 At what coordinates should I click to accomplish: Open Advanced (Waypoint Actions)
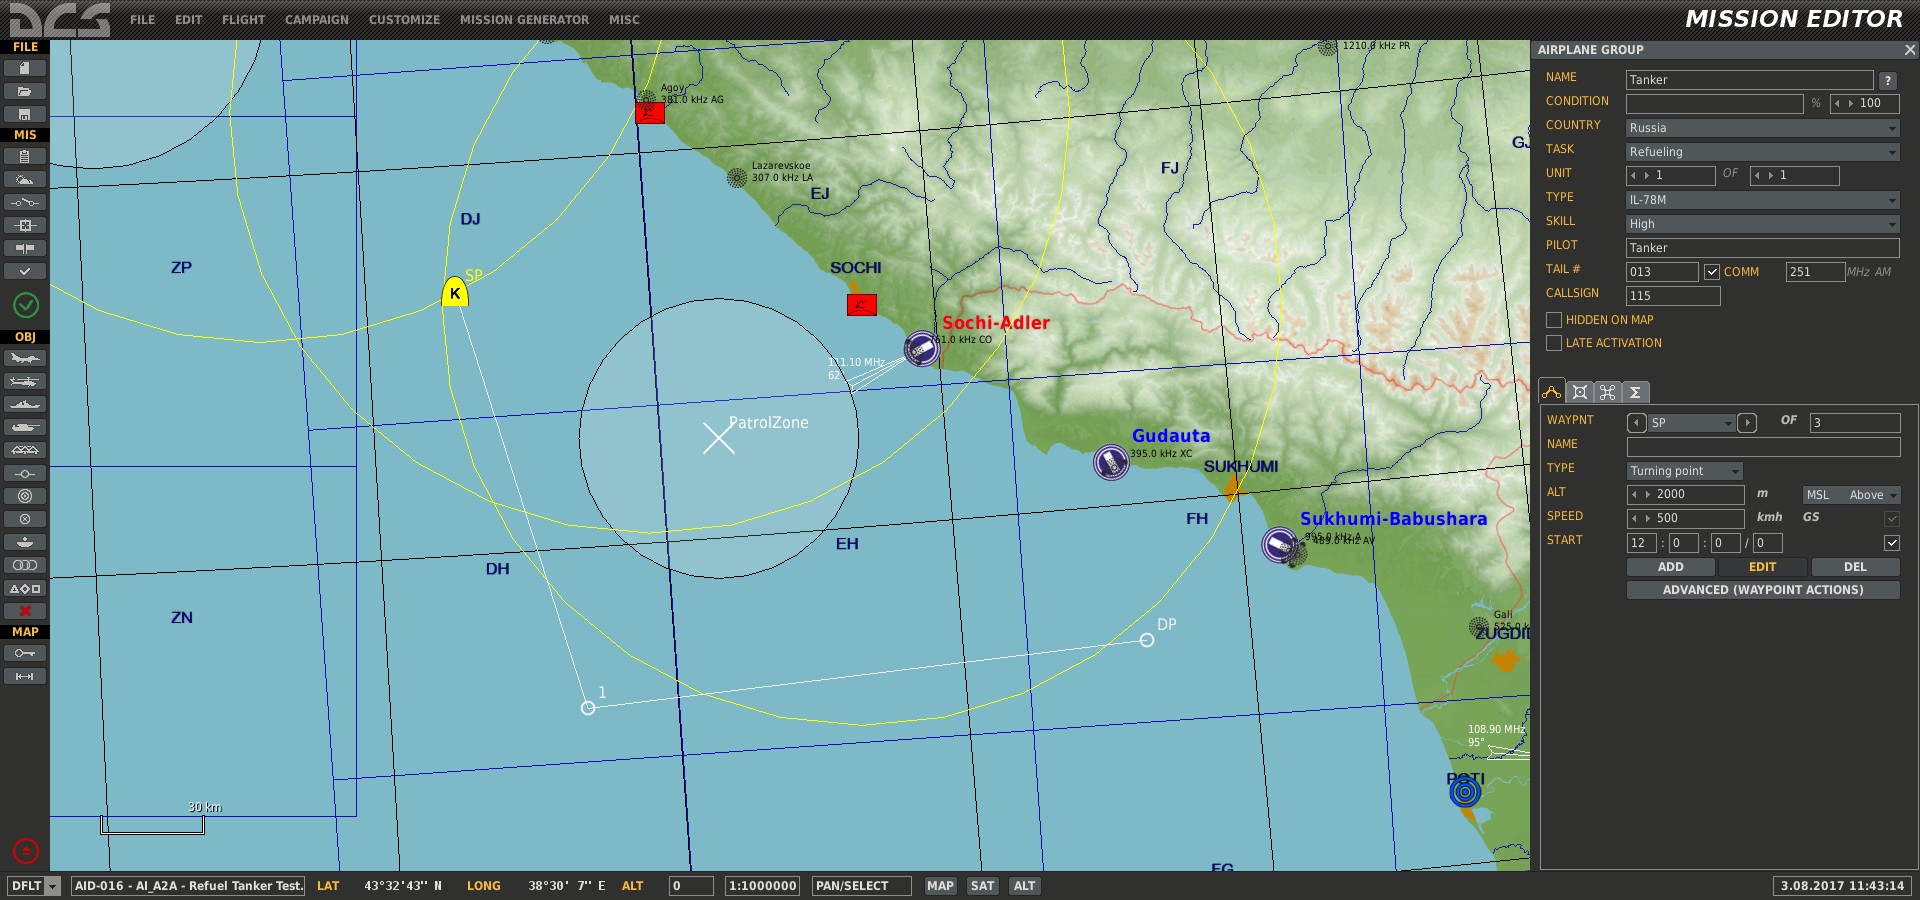pyautogui.click(x=1762, y=590)
